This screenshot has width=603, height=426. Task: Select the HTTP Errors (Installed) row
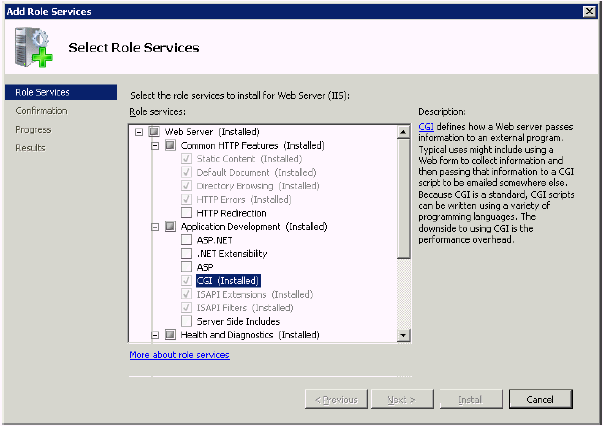(x=244, y=200)
